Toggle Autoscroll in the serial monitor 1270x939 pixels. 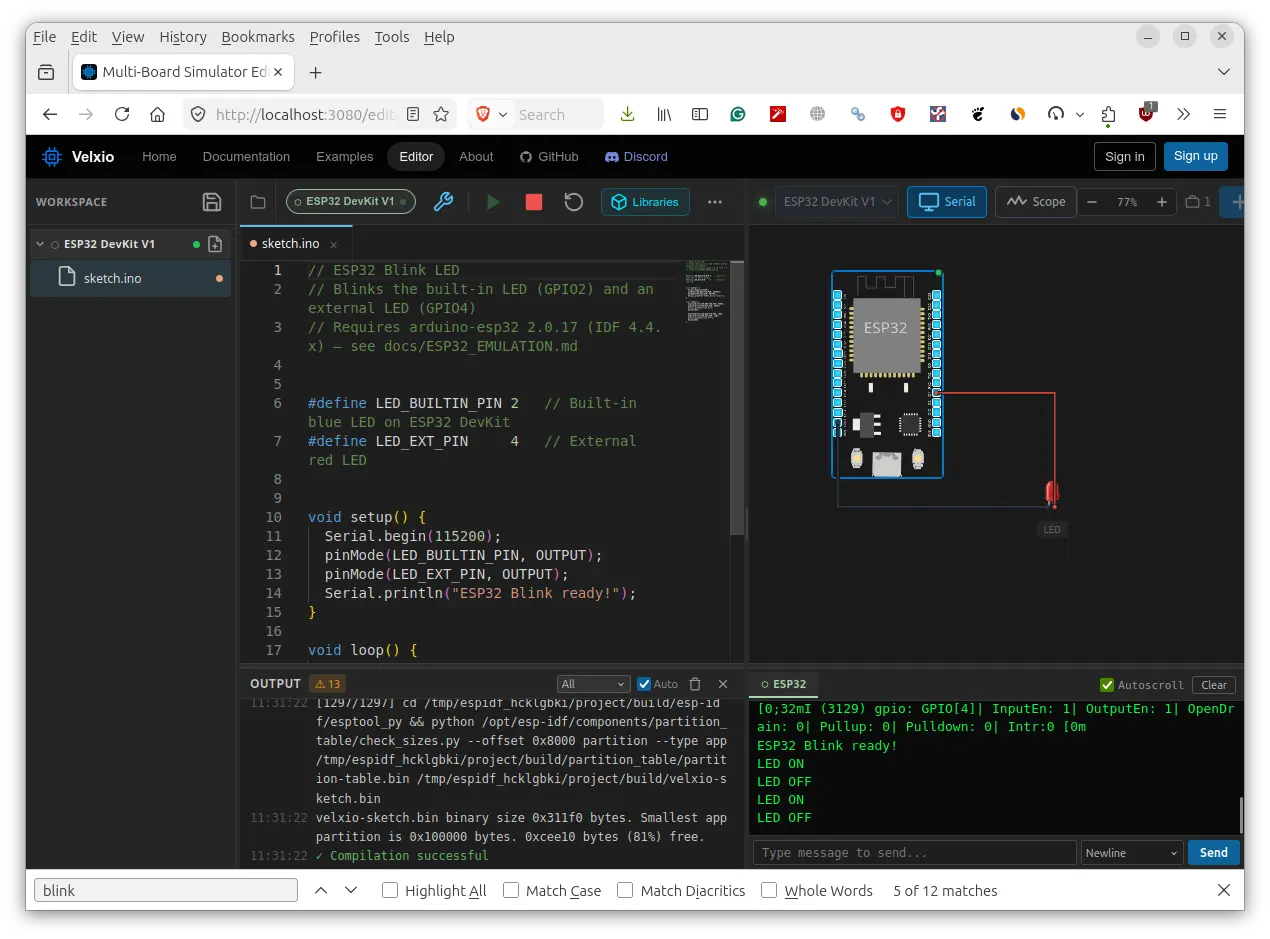pos(1107,685)
